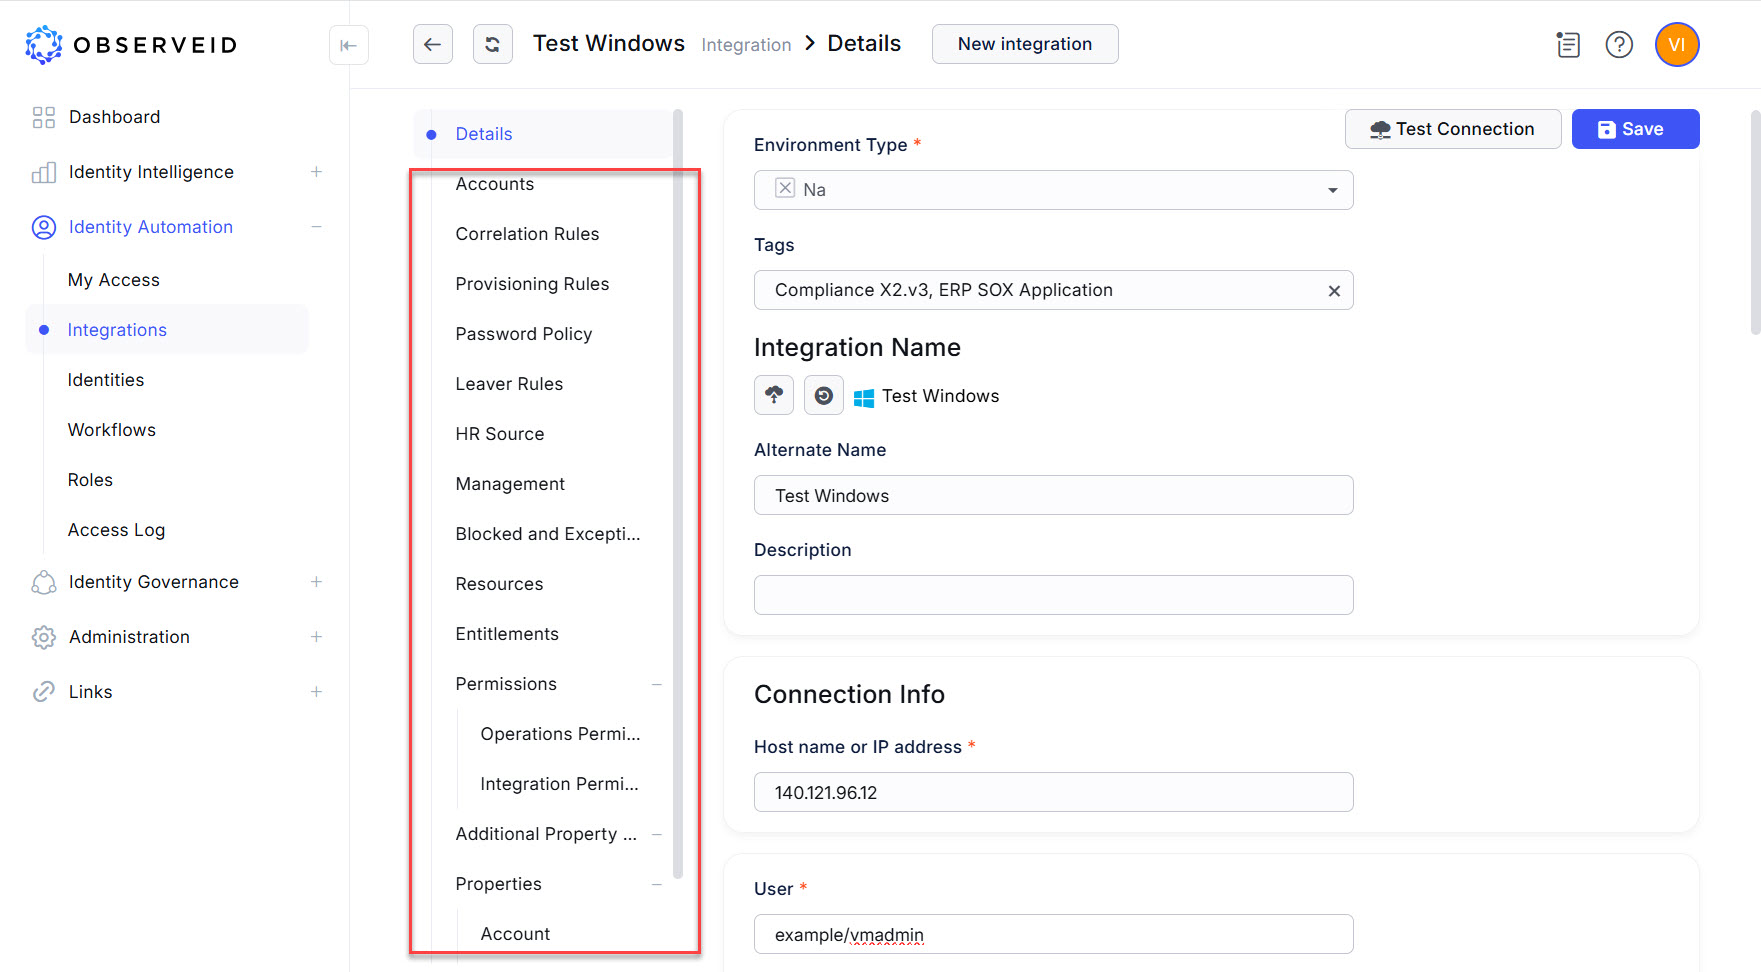Upload a custom integration logo
The image size is (1761, 972).
(x=773, y=395)
